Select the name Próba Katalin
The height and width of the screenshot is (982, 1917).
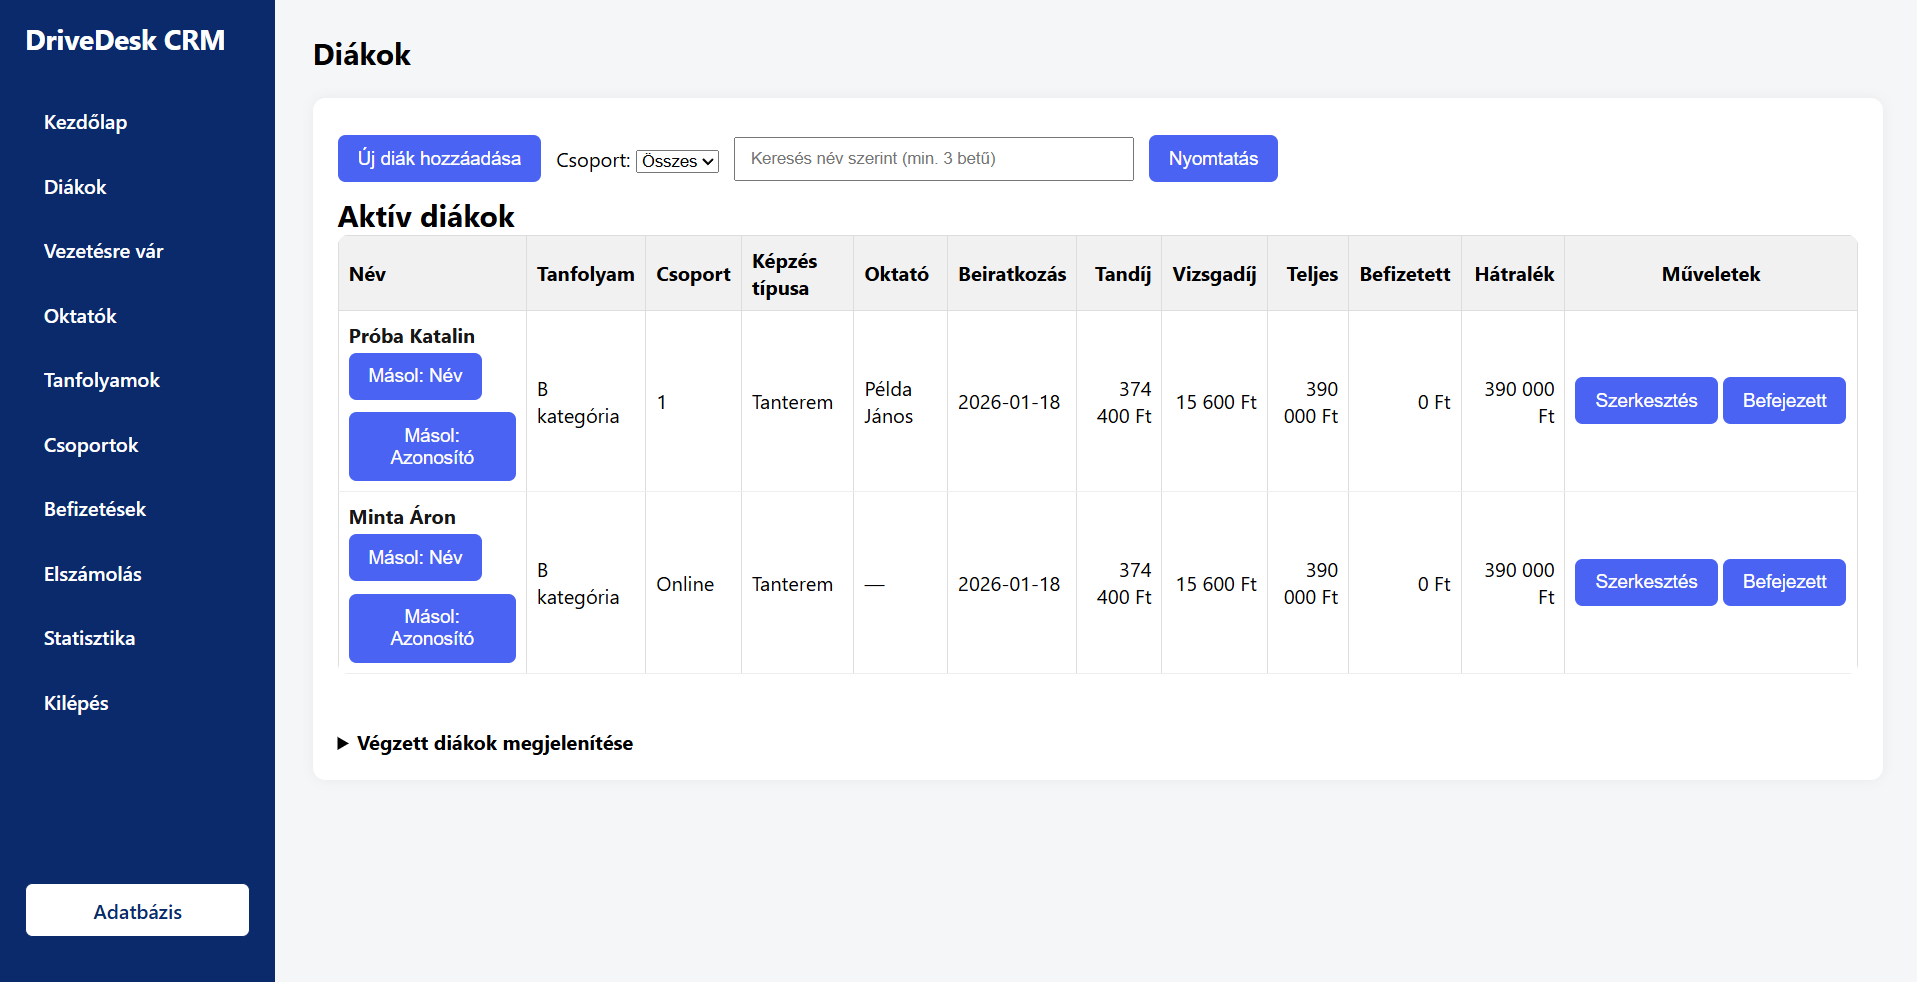coord(412,336)
